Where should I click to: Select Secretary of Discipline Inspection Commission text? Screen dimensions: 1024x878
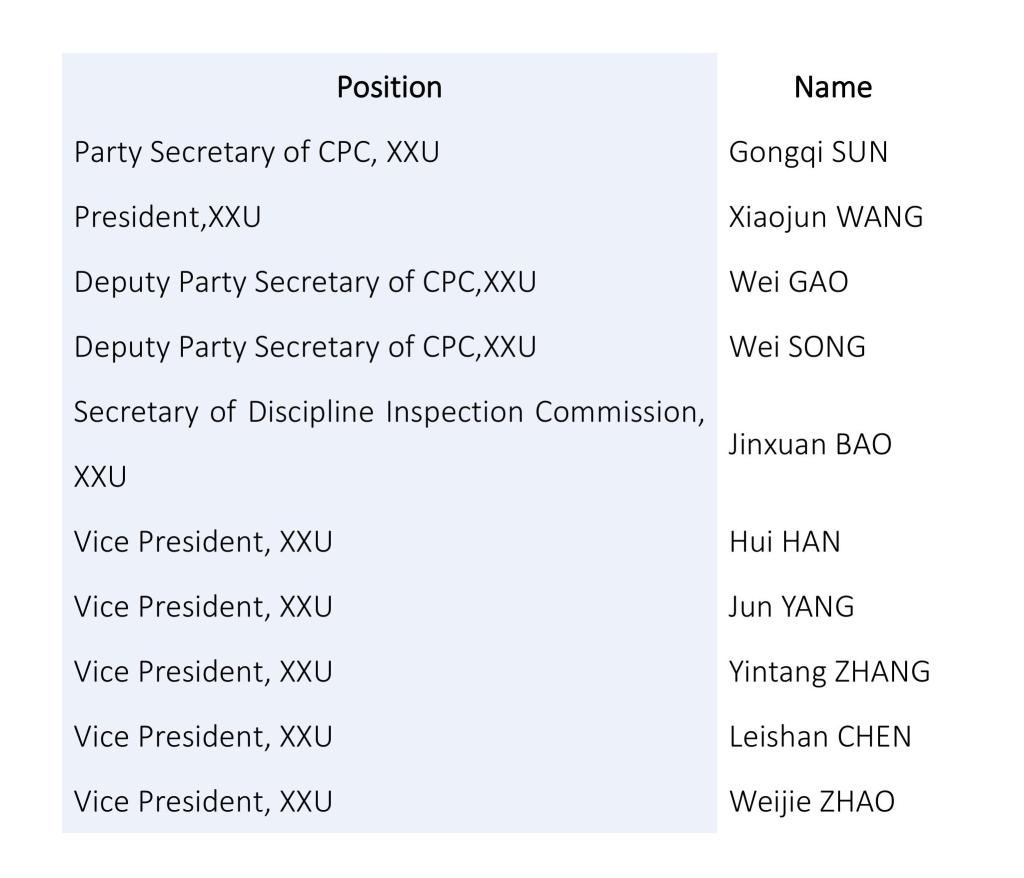[389, 444]
